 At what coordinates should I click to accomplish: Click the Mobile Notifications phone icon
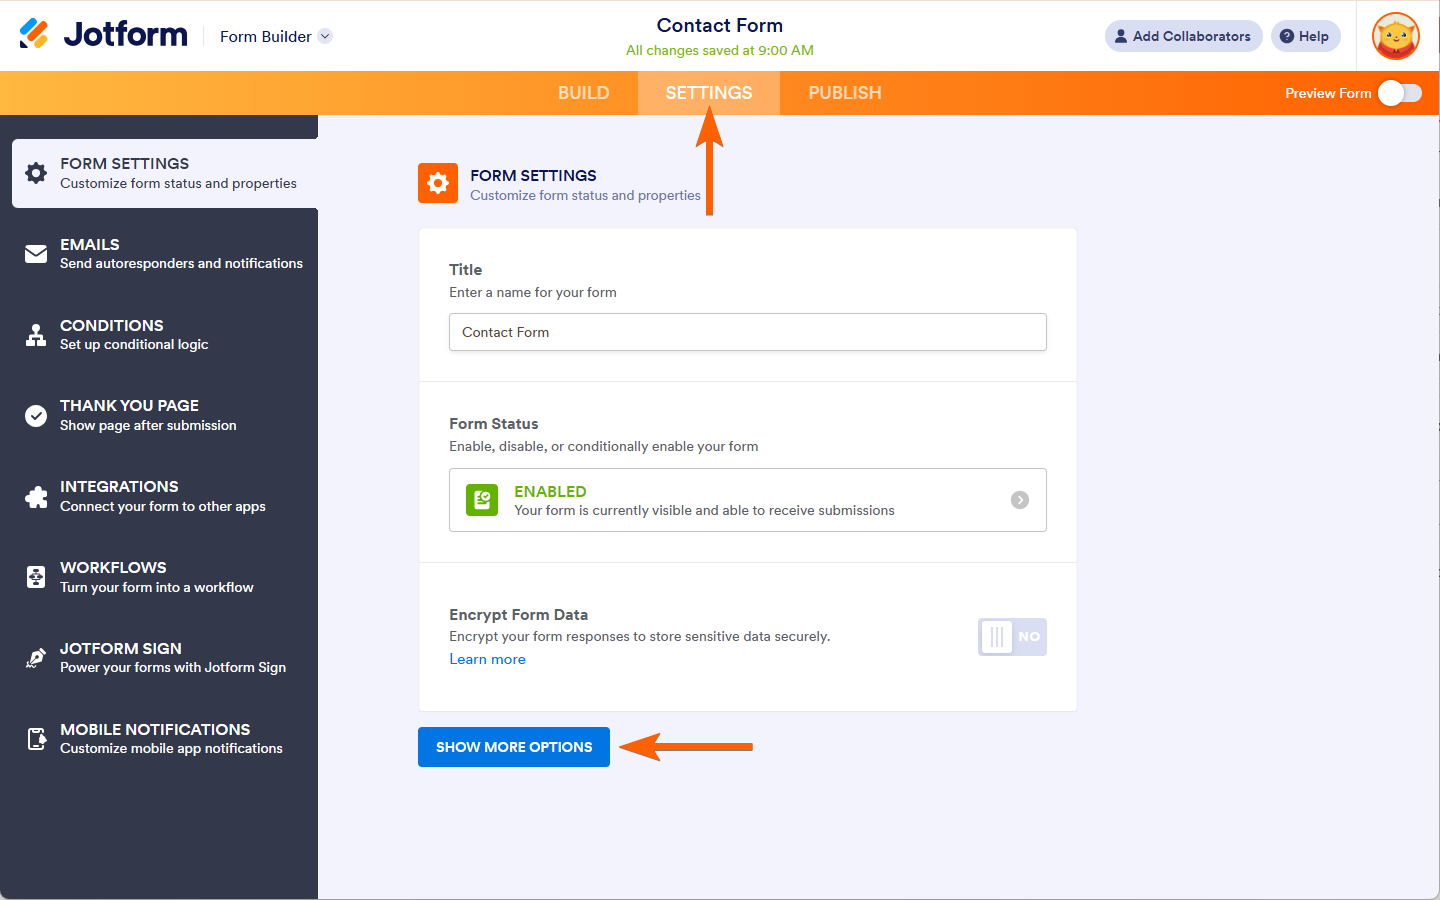coord(36,739)
